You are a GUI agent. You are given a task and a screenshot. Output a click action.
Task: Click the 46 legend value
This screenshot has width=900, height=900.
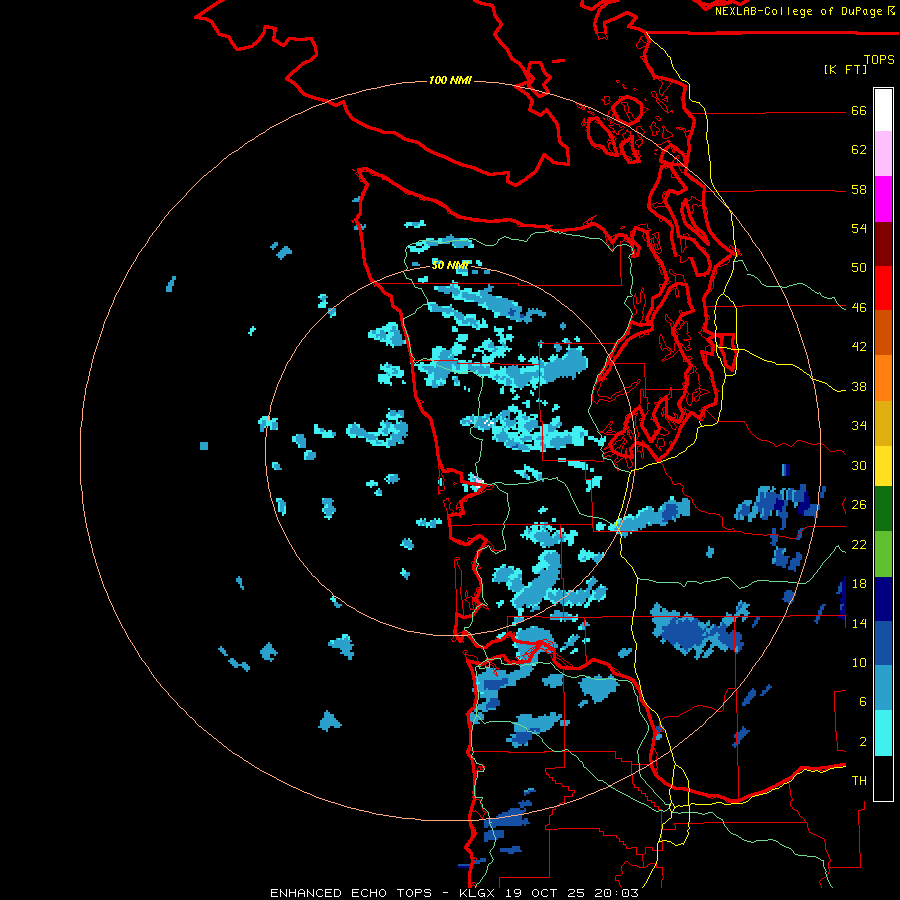(x=859, y=307)
